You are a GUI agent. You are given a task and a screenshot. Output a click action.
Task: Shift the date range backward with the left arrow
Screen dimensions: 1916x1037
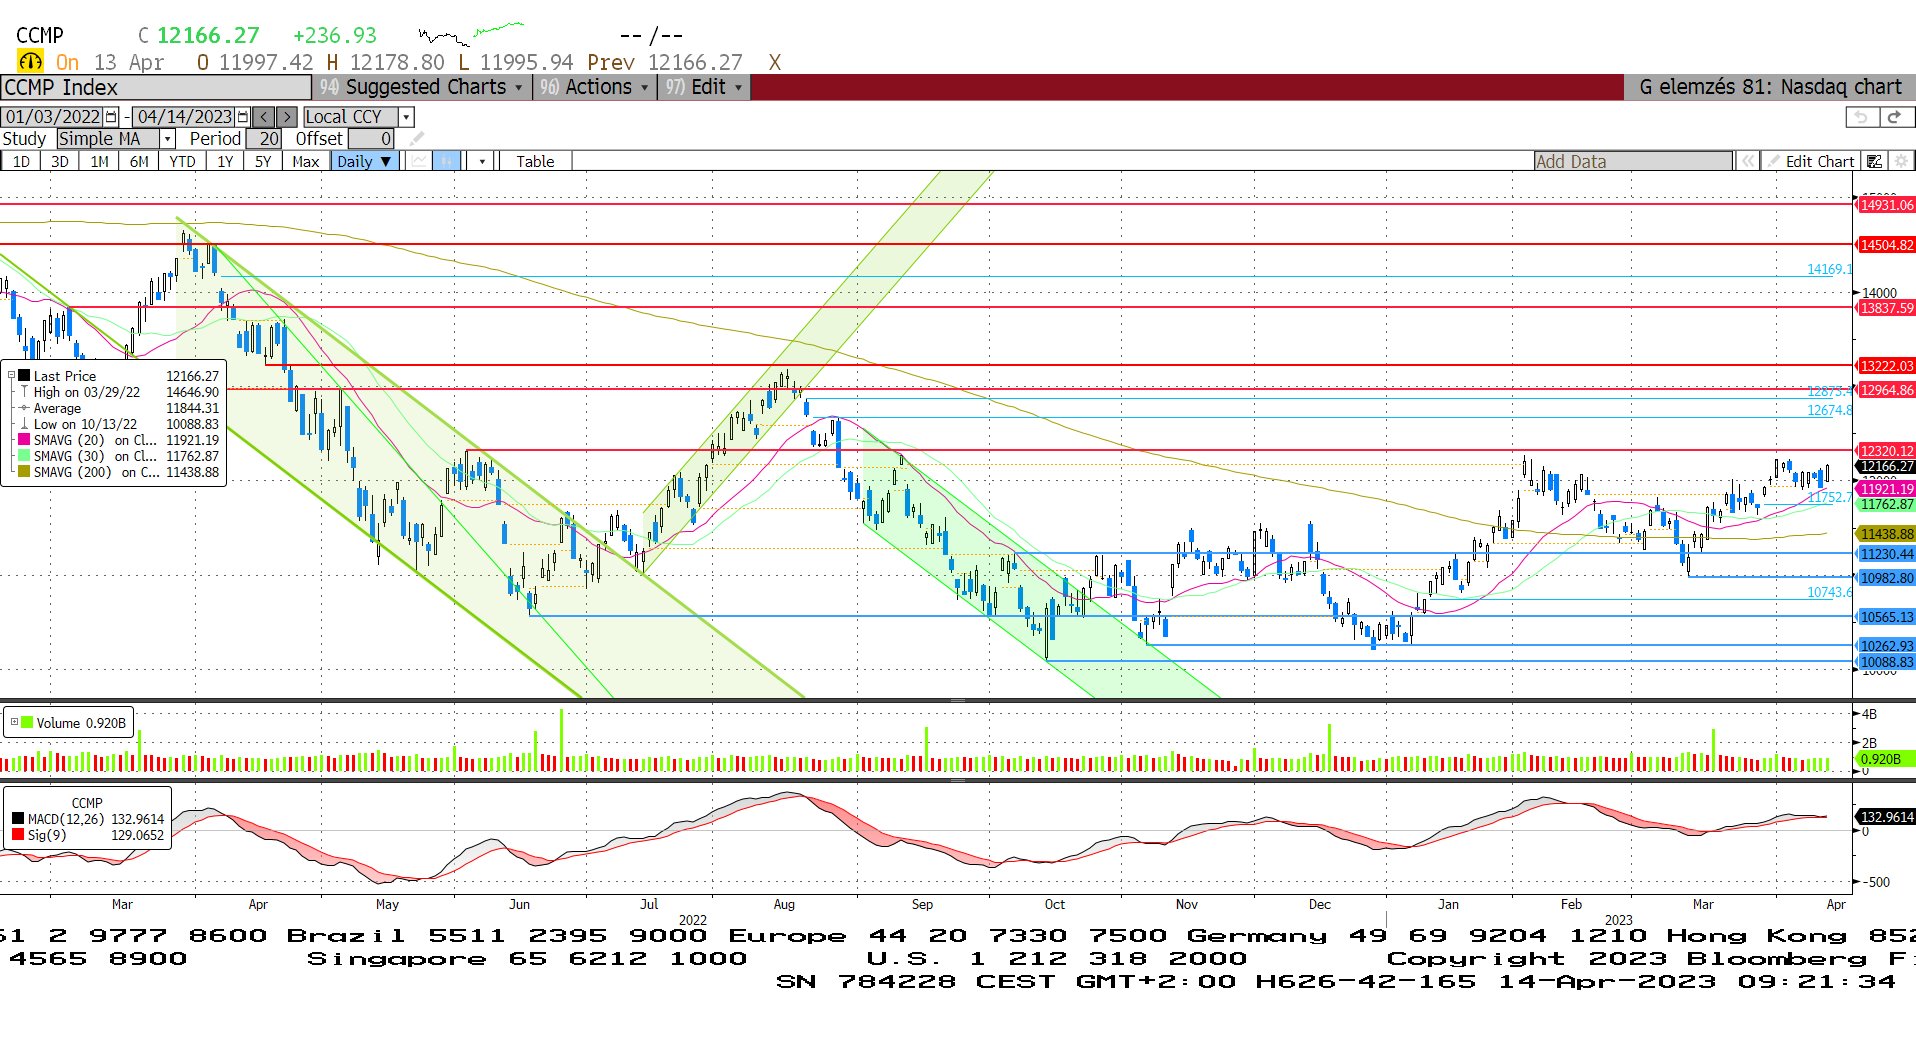pos(263,117)
